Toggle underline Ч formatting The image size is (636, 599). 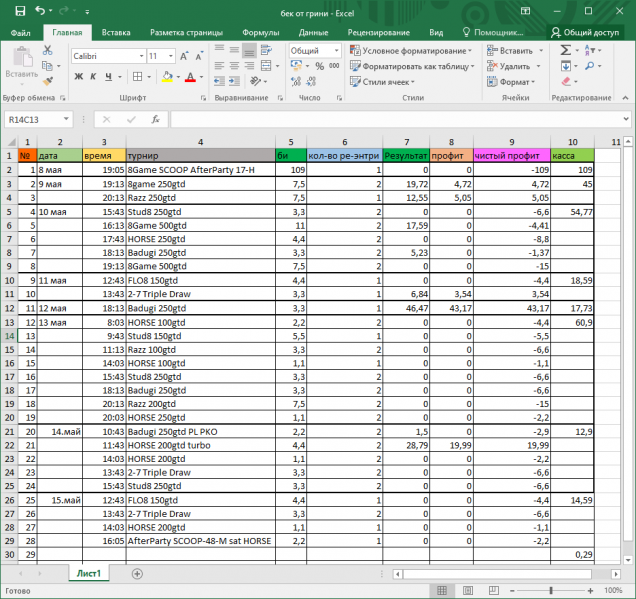[x=108, y=77]
